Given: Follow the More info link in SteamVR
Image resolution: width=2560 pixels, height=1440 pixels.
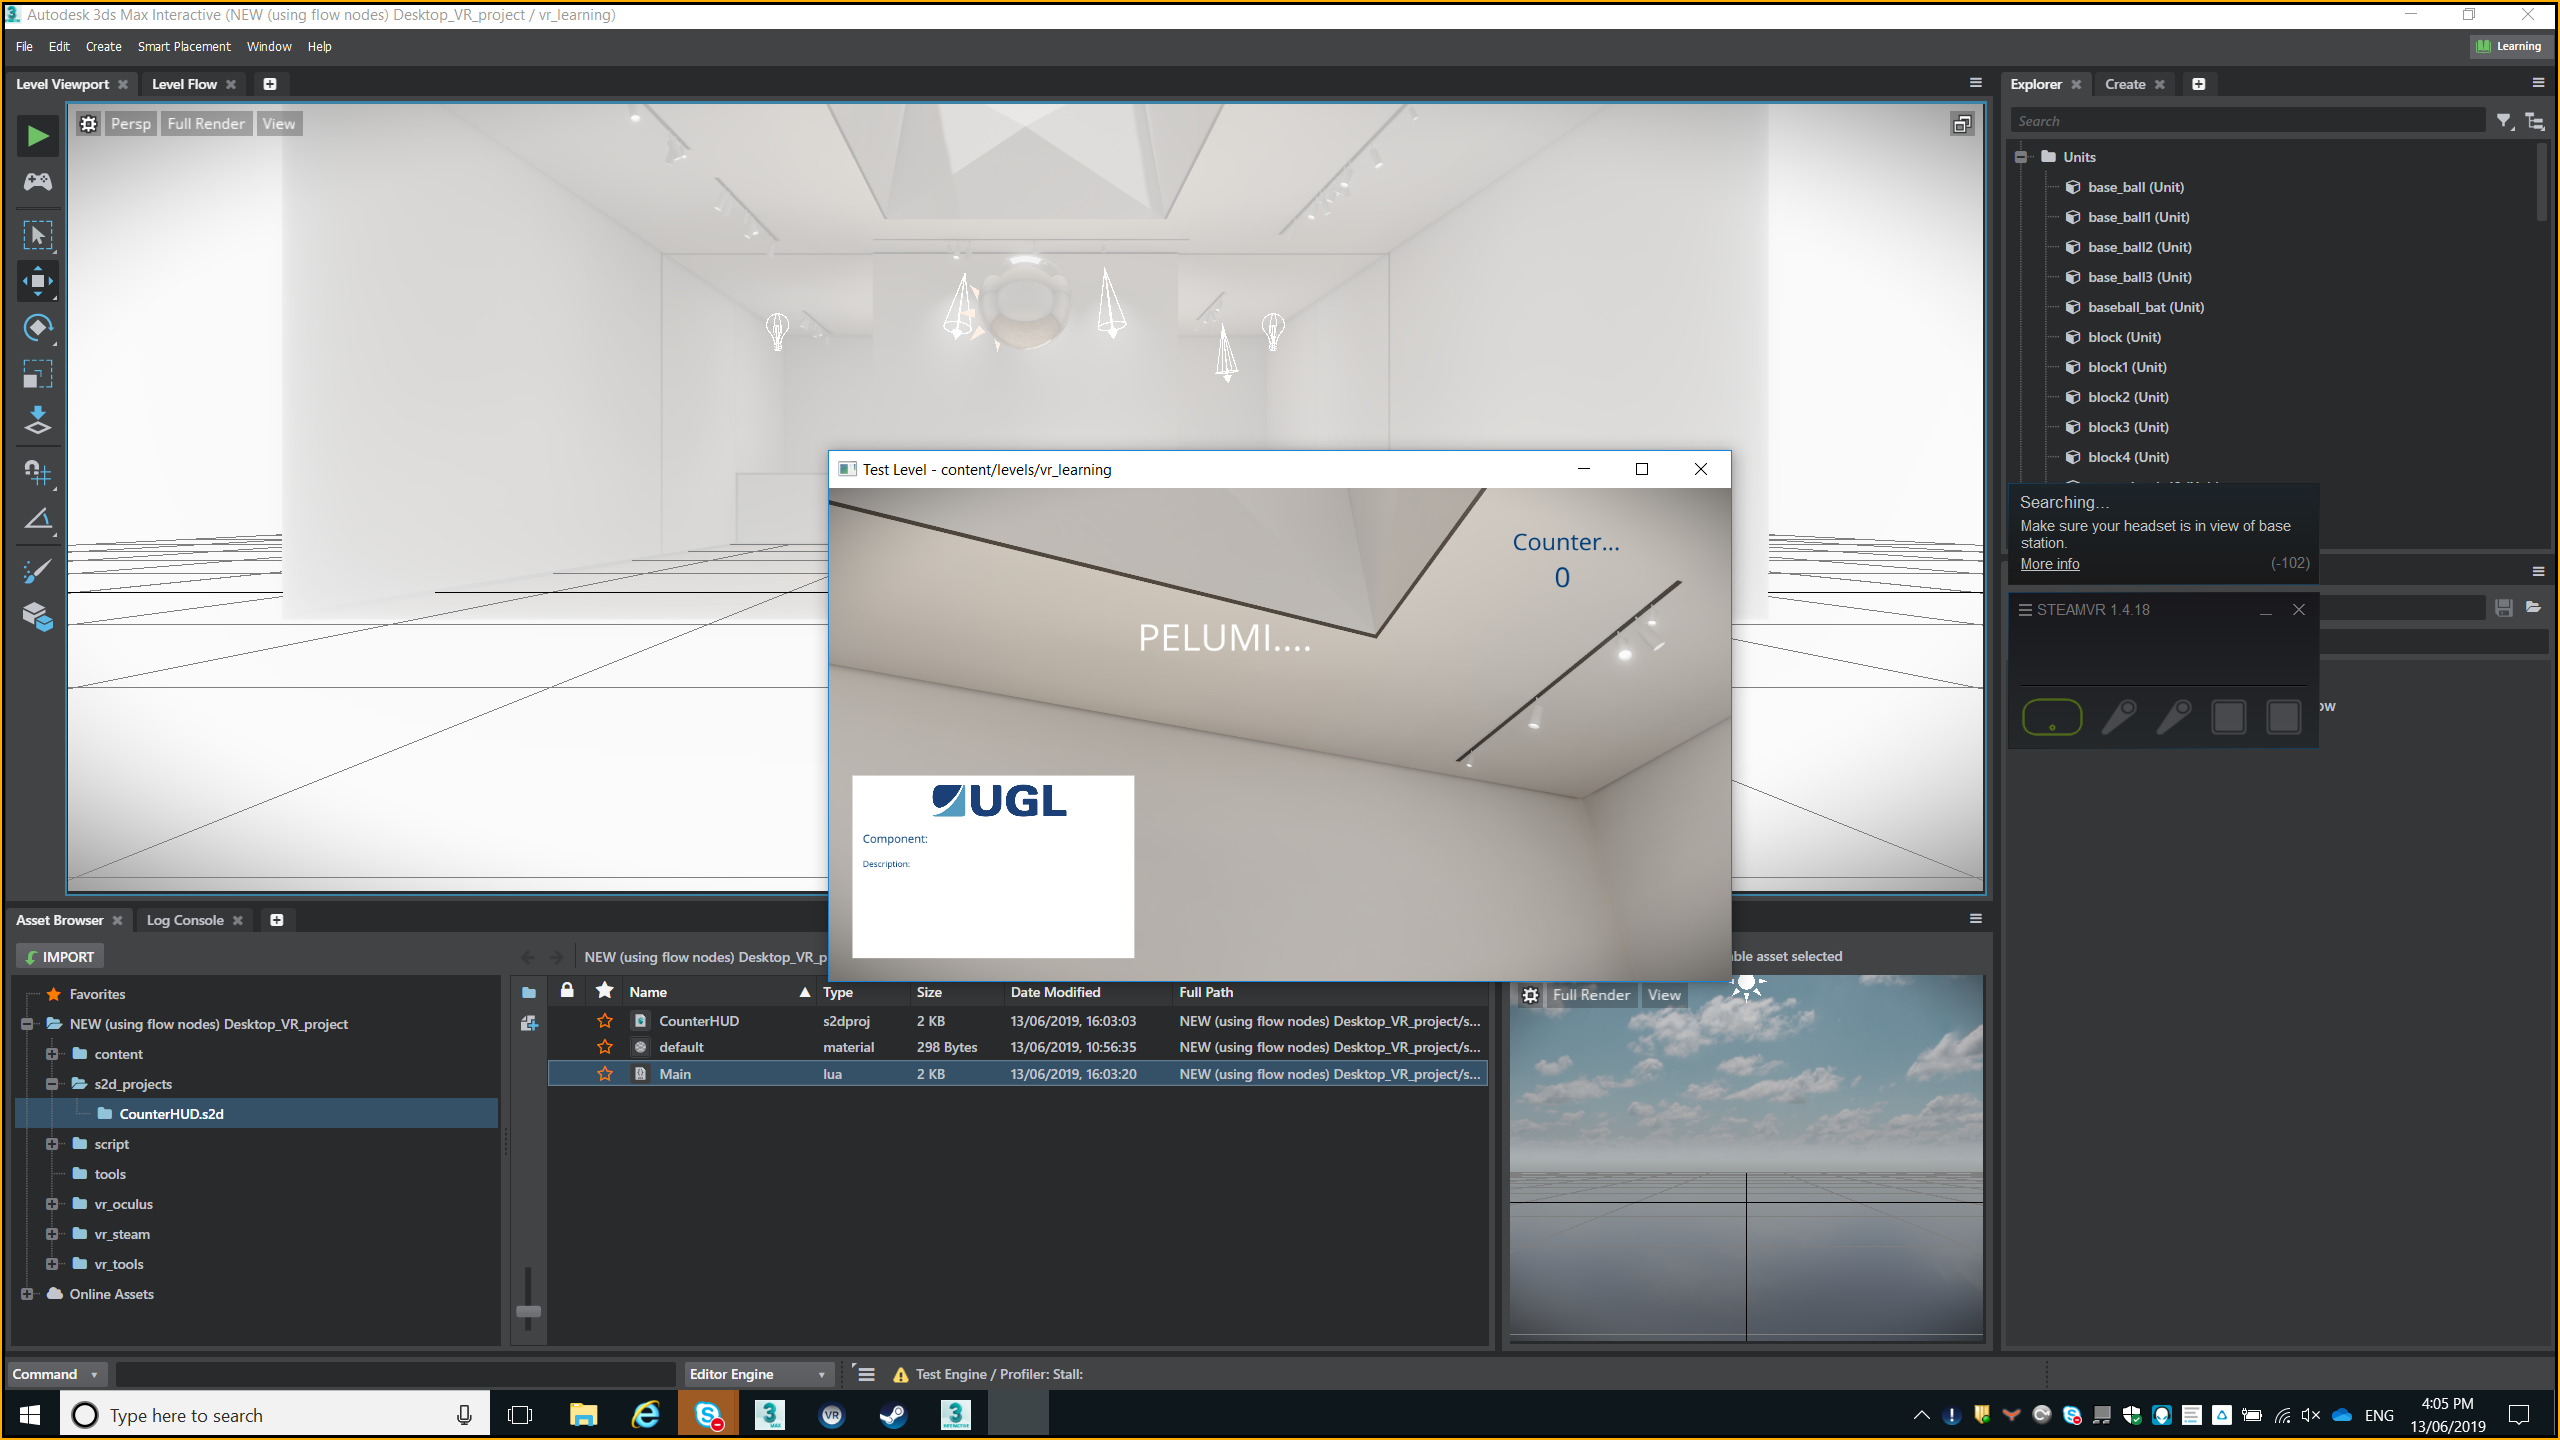Looking at the screenshot, I should (x=2050, y=564).
